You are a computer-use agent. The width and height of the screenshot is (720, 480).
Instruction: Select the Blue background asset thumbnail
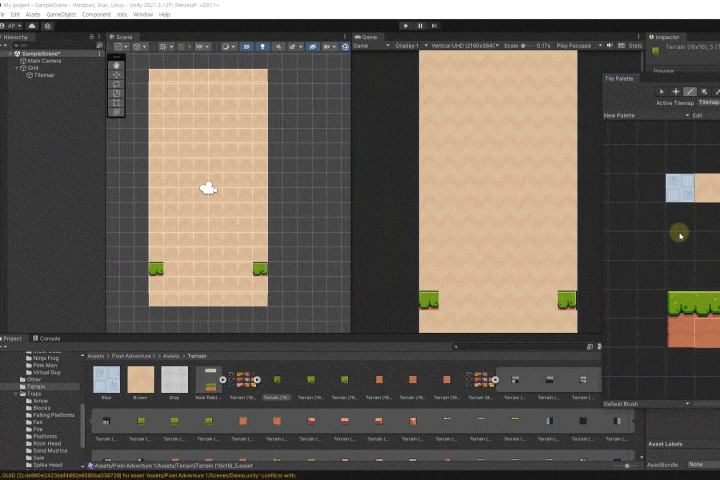point(107,380)
